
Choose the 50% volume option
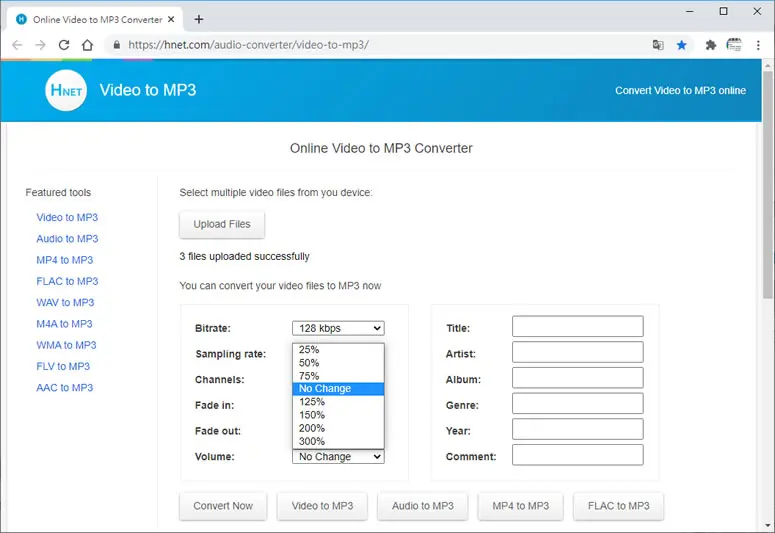tap(338, 362)
